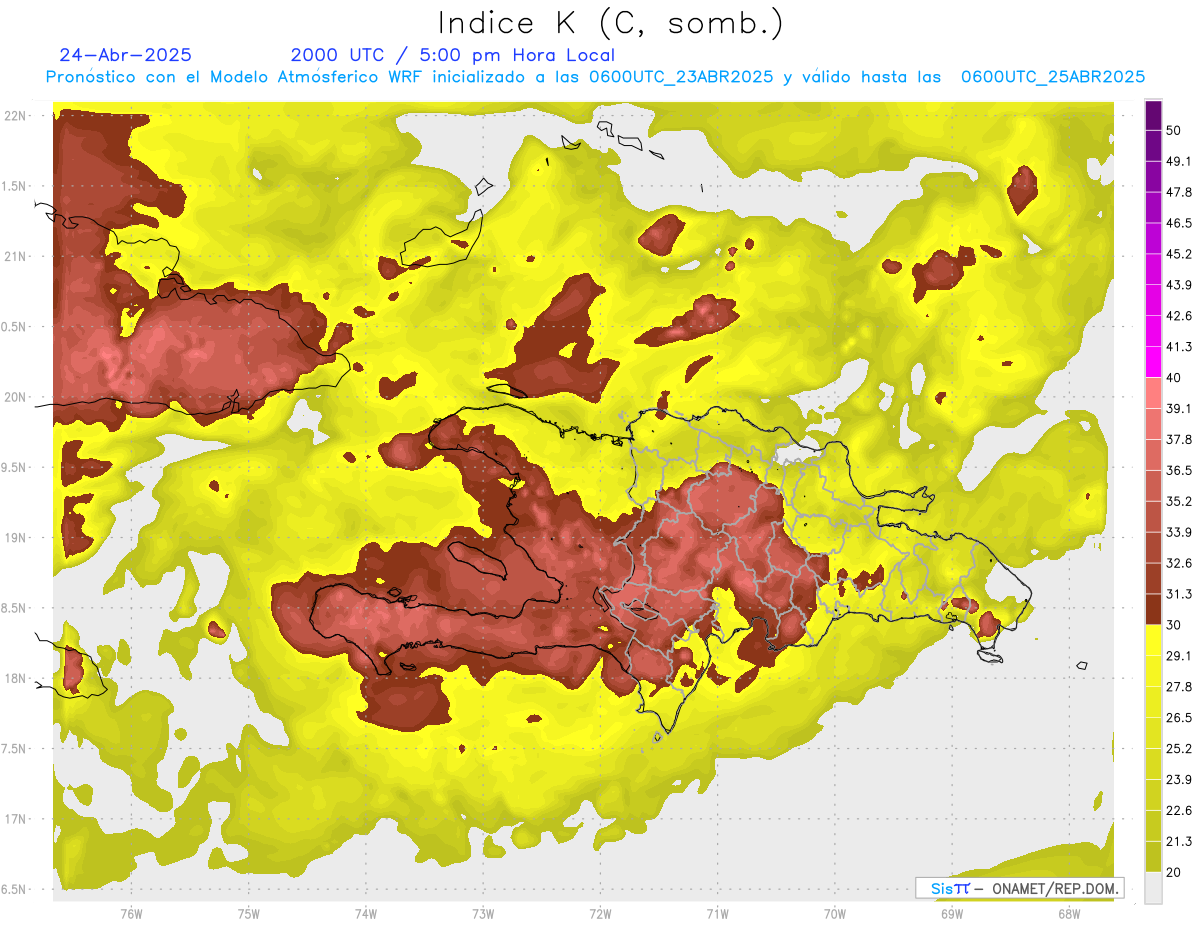
Task: Click the bright yellow swatch between 29.1 and 30
Action: [1153, 640]
